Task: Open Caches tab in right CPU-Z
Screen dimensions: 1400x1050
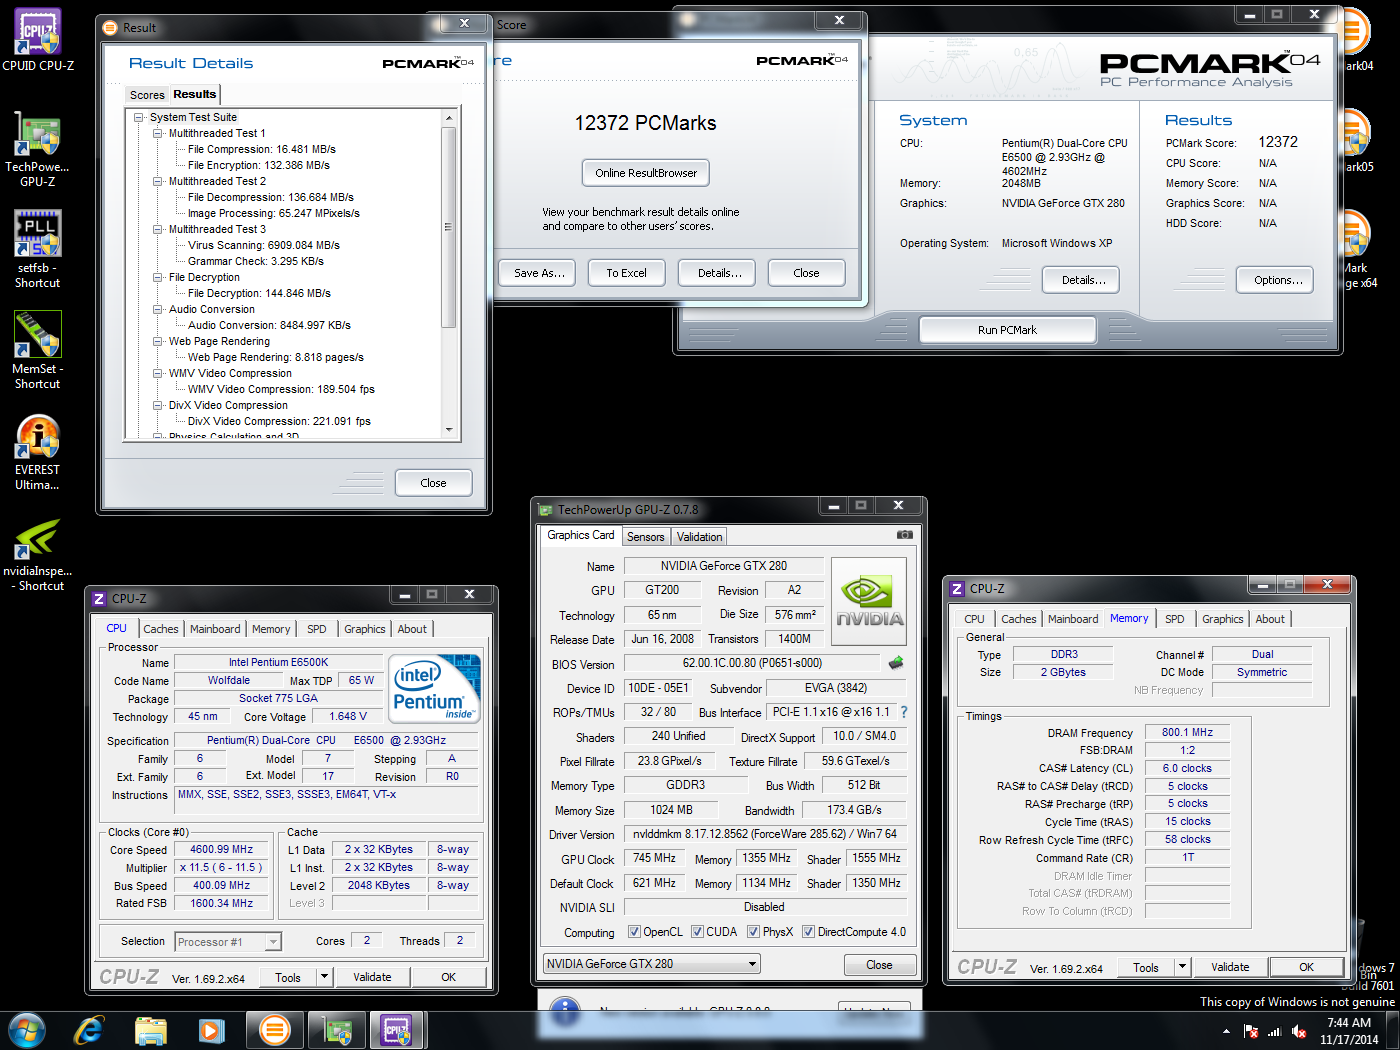Action: tap(1018, 619)
